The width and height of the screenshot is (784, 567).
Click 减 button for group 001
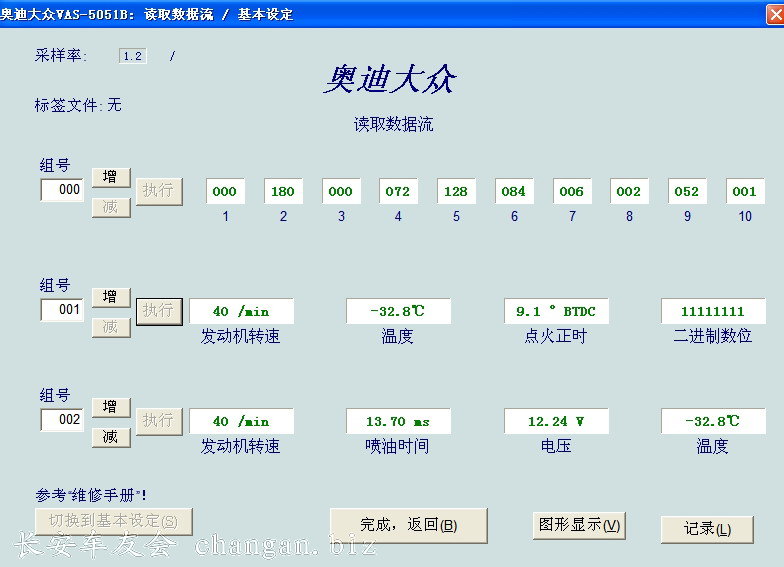point(111,327)
